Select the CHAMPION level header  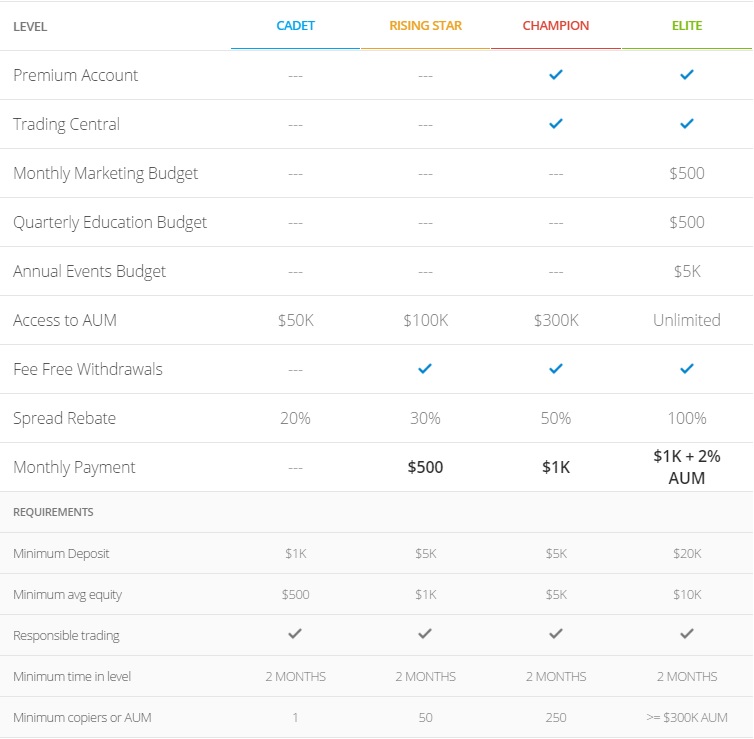point(556,25)
